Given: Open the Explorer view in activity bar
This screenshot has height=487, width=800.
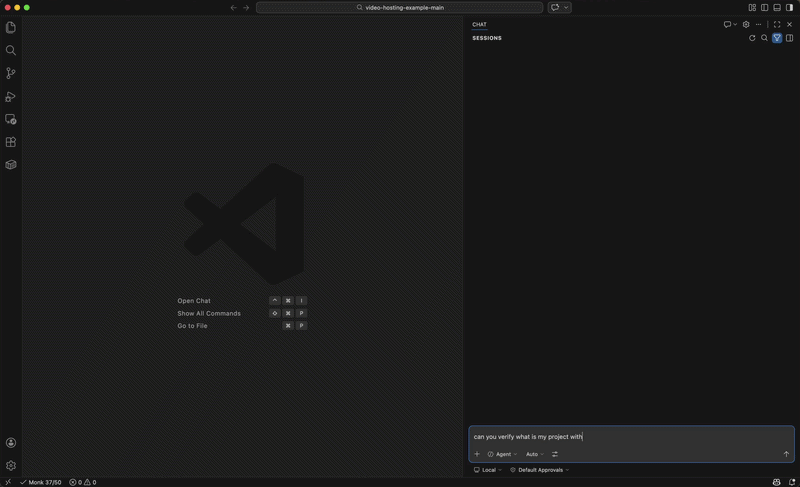Looking at the screenshot, I should (11, 28).
